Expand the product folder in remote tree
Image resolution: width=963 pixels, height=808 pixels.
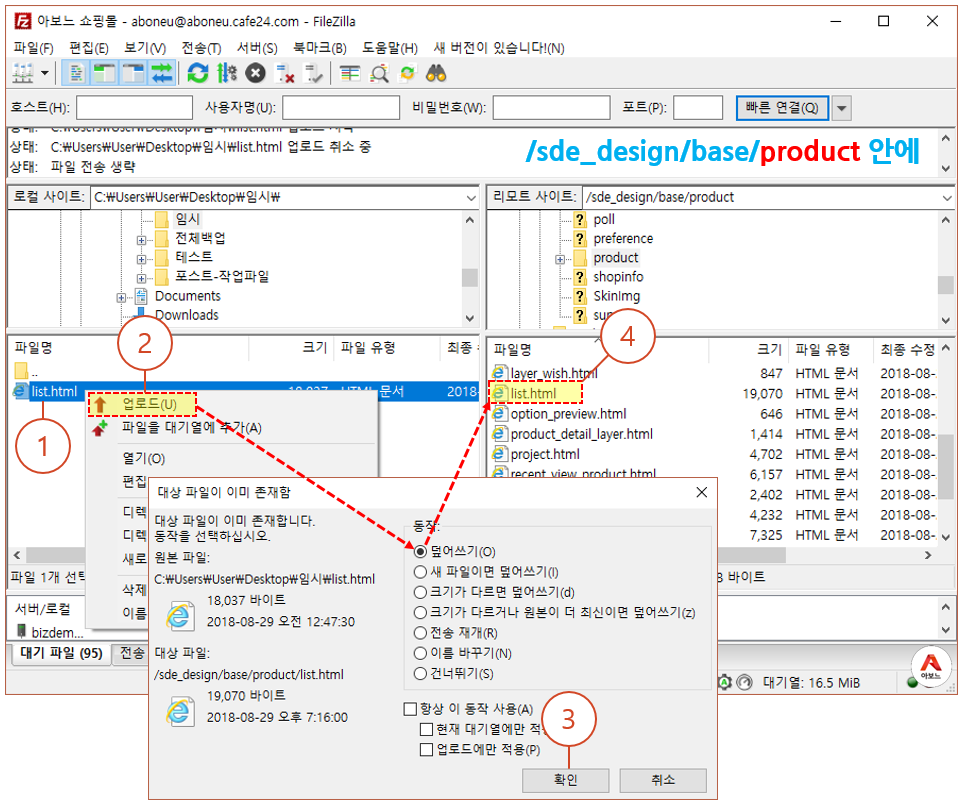coord(559,259)
